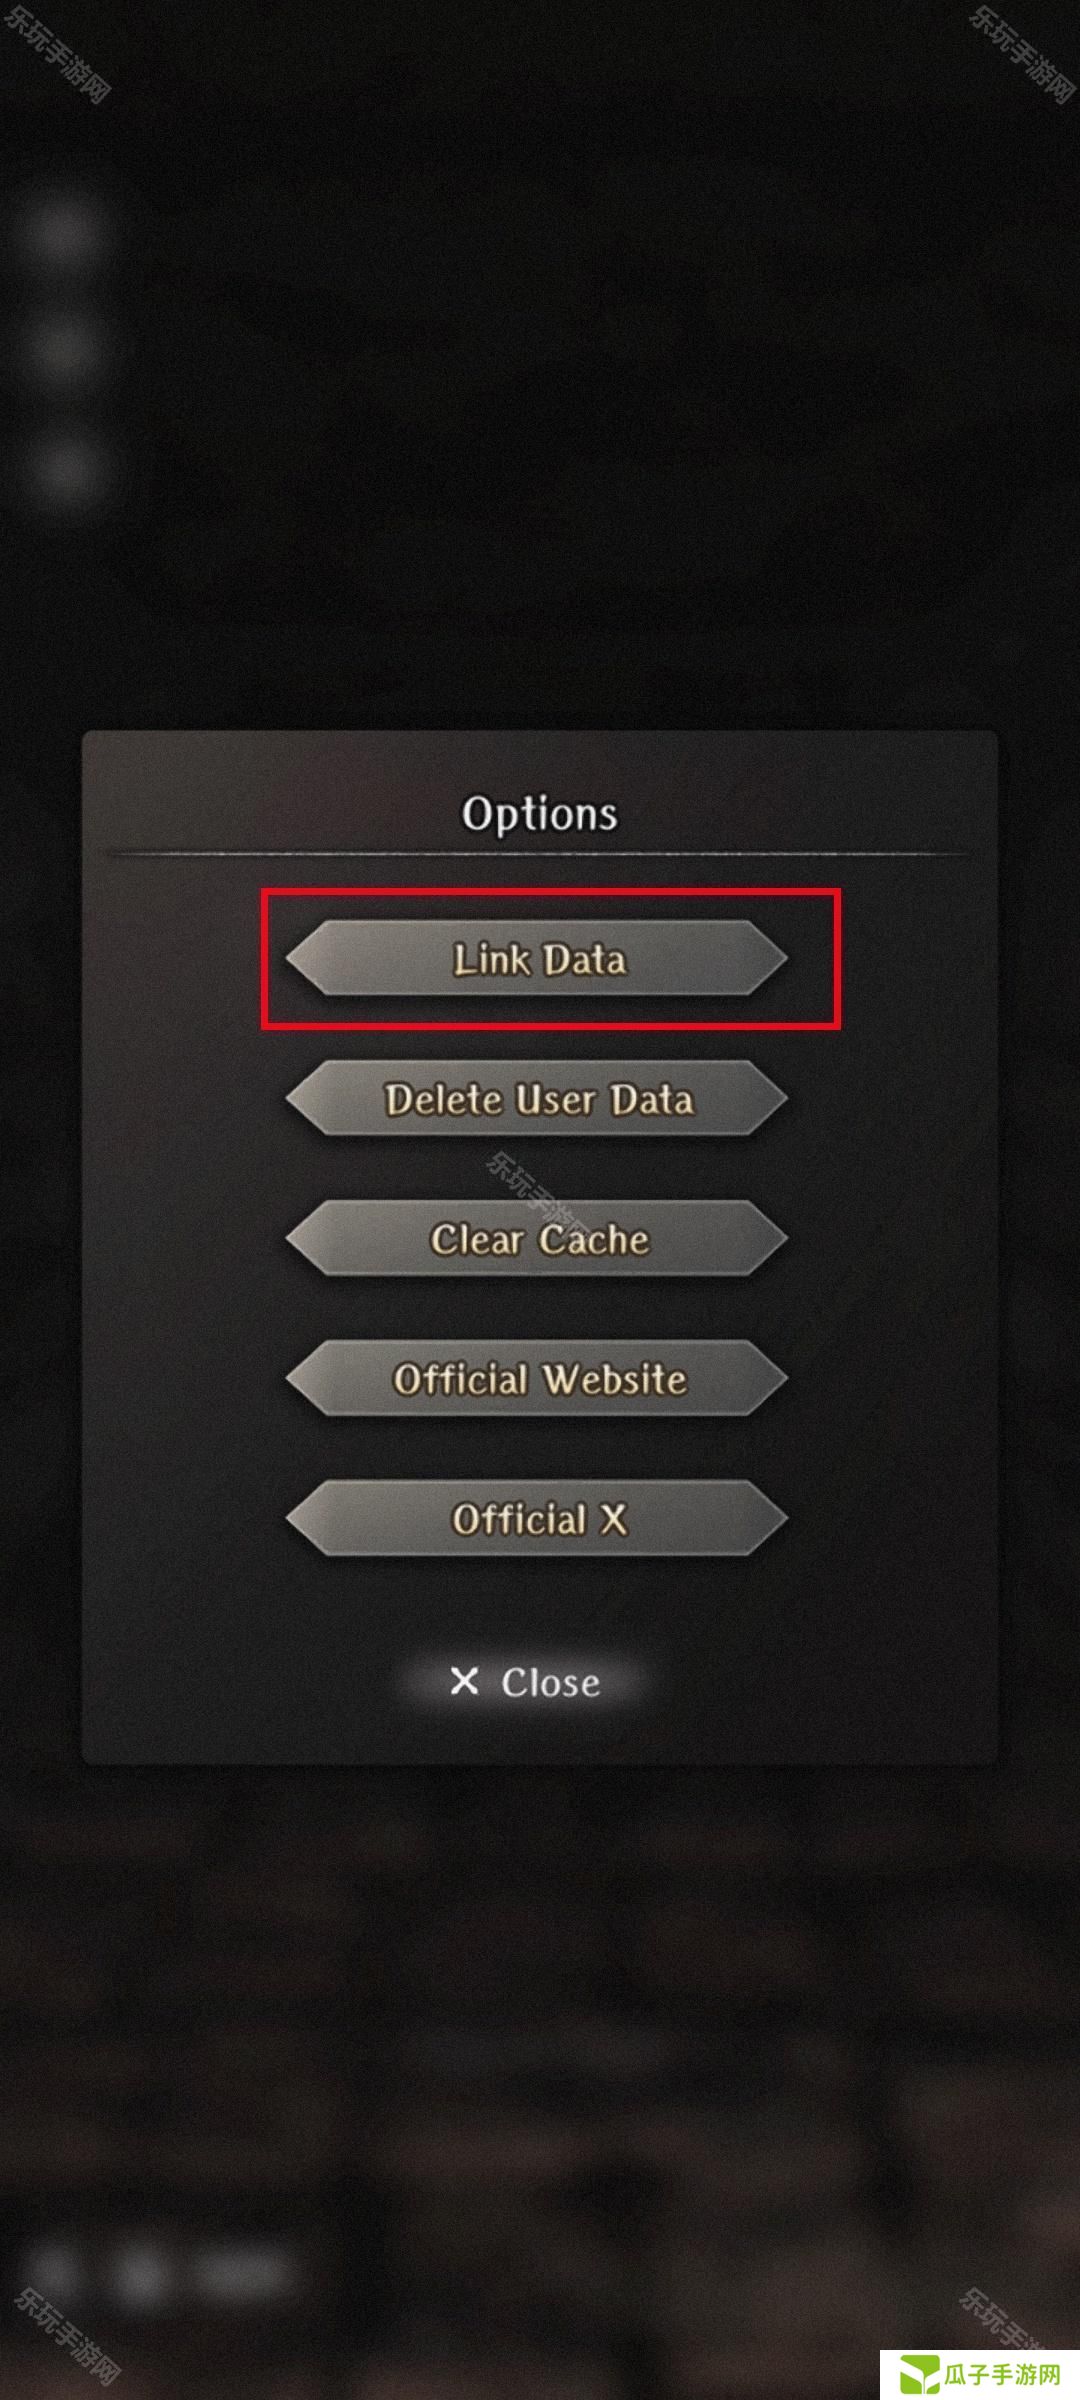Click the 乐玩手游网 watermark at top left
The height and width of the screenshot is (2400, 1080).
coord(58,52)
